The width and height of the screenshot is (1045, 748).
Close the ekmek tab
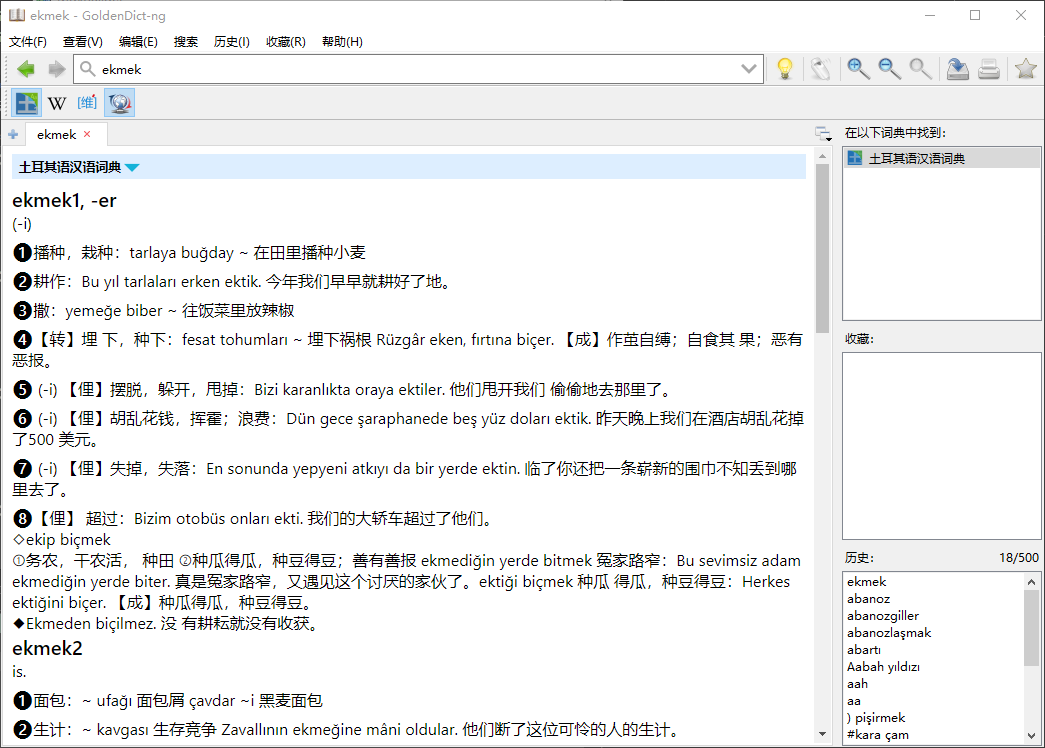[87, 134]
